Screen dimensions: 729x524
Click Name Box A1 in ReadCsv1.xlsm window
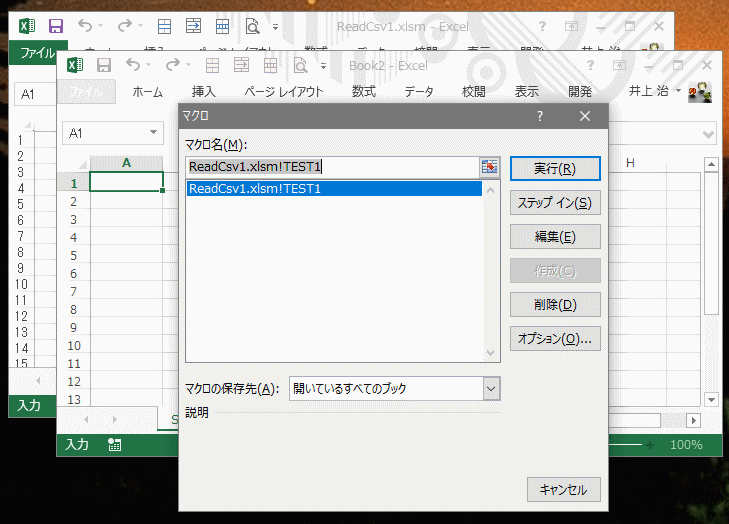click(35, 94)
